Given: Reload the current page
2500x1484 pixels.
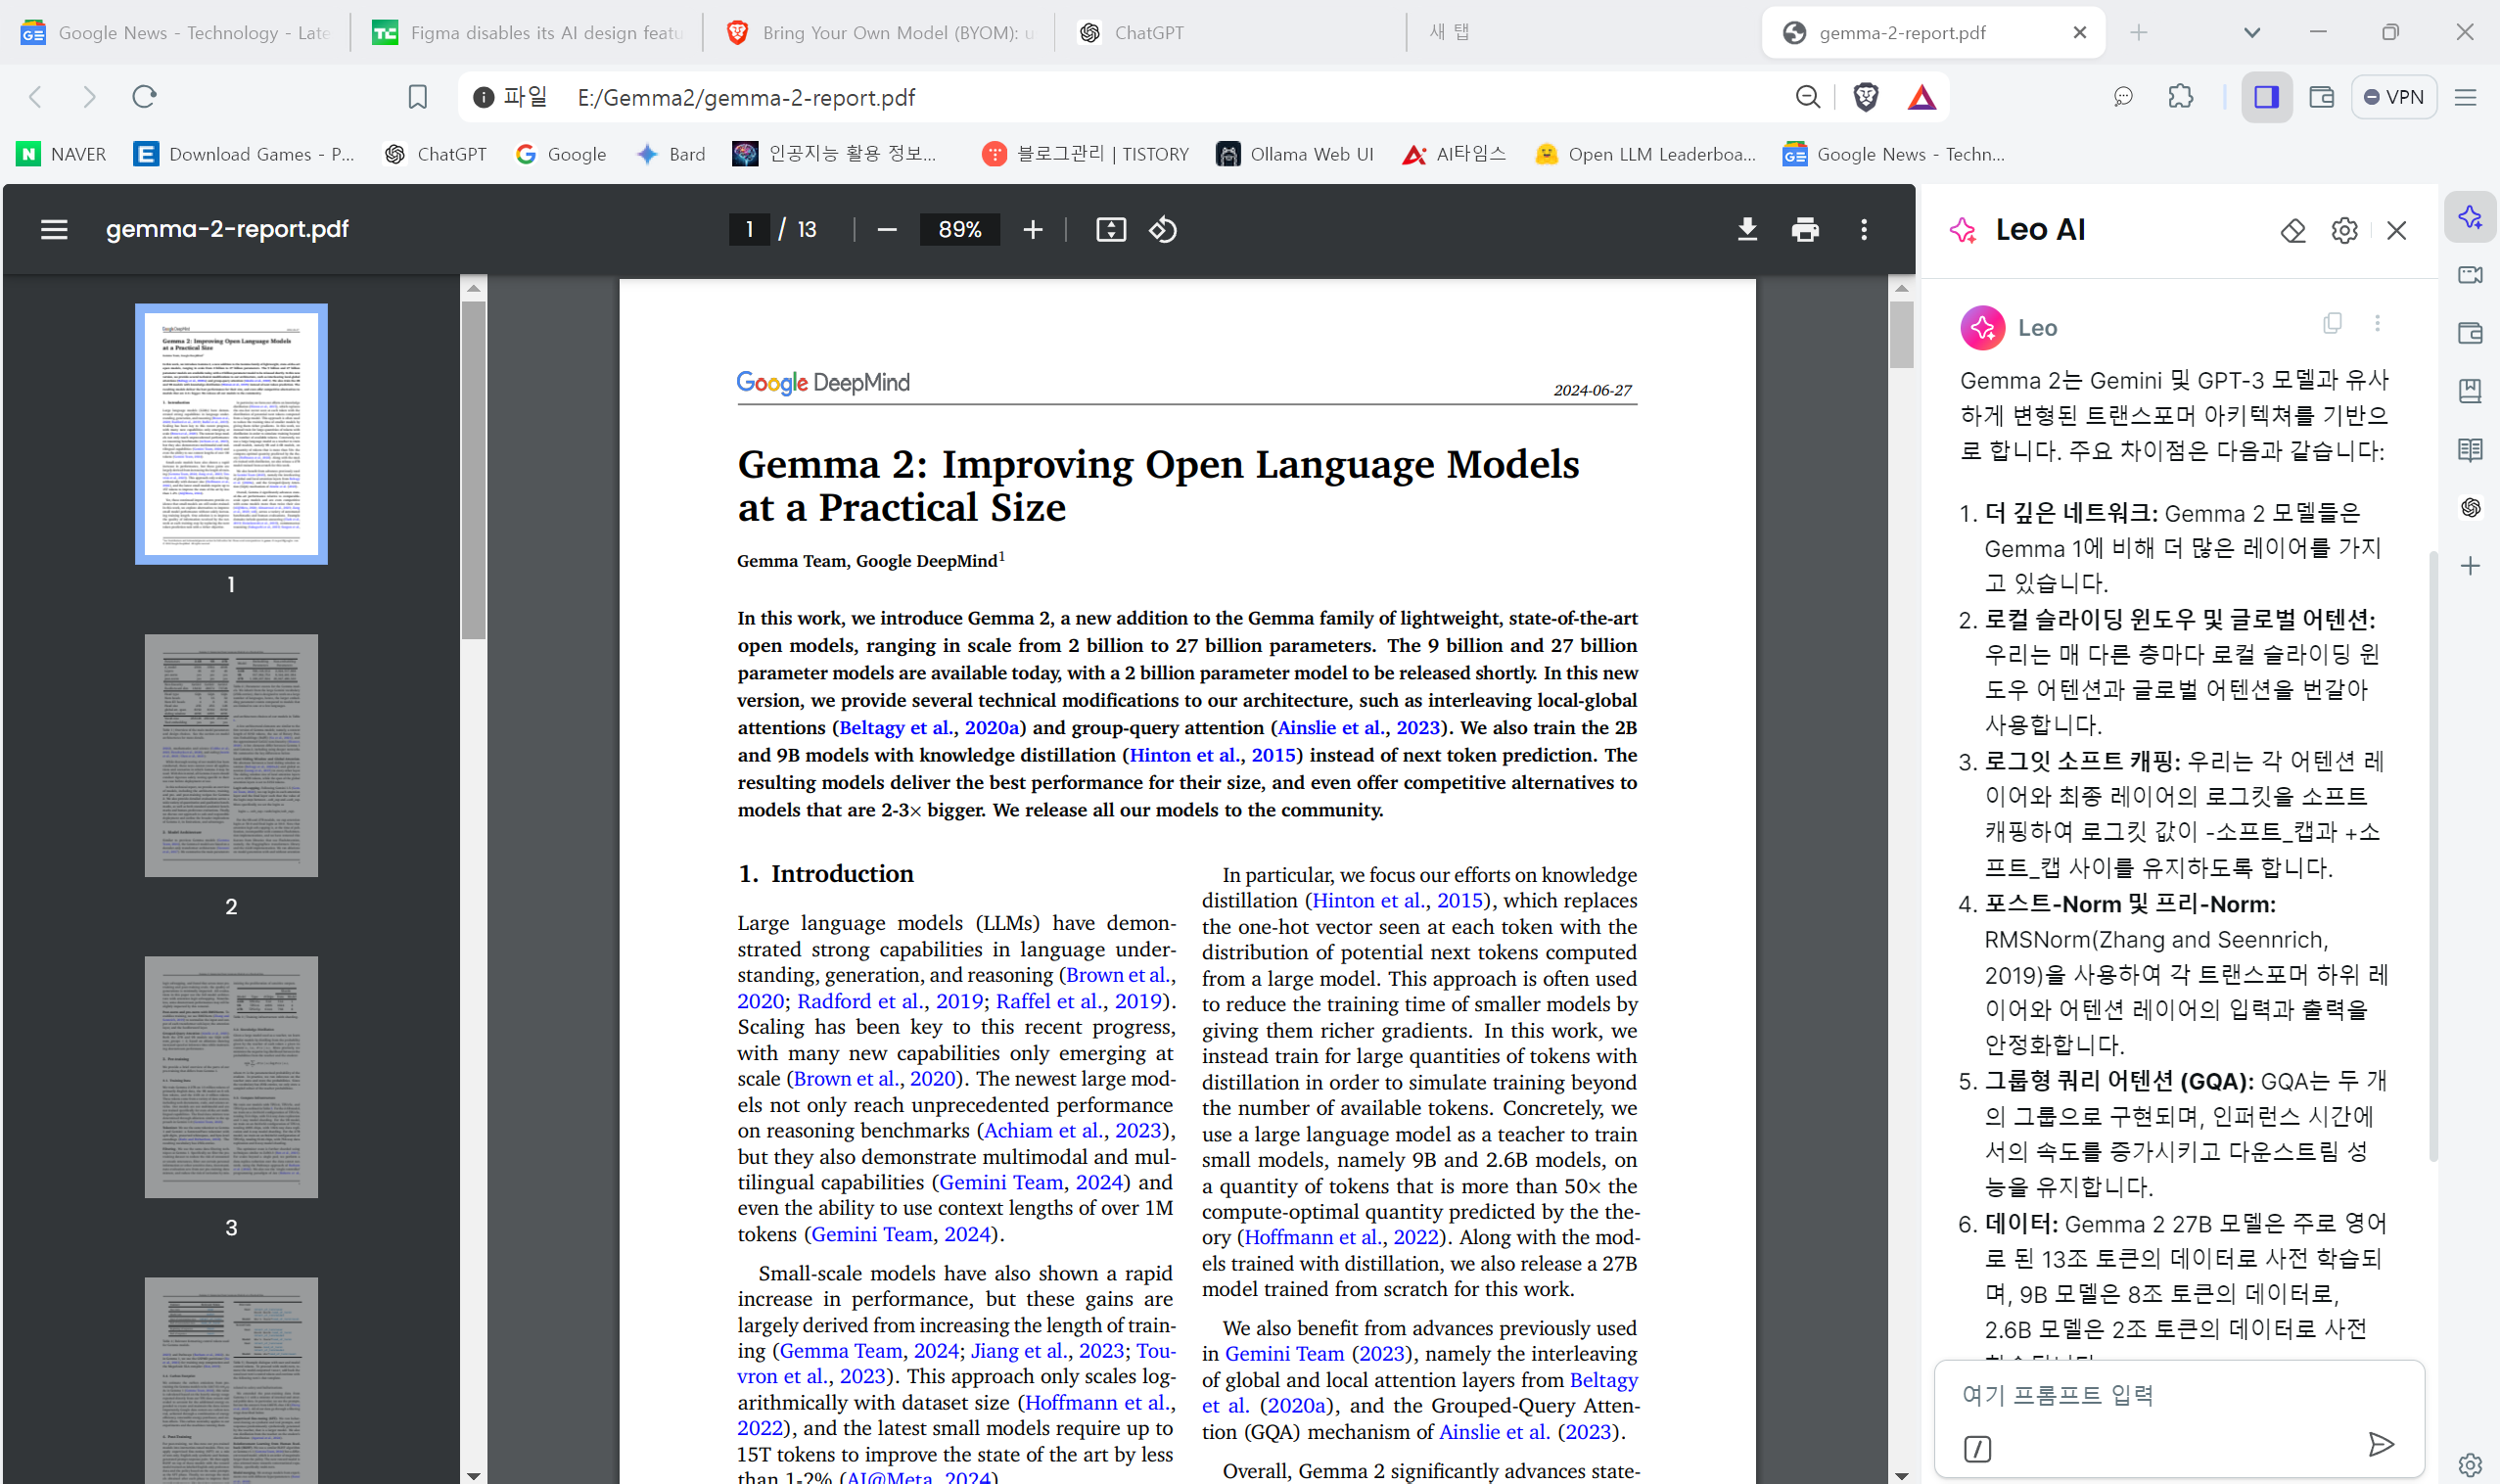Looking at the screenshot, I should [x=144, y=97].
